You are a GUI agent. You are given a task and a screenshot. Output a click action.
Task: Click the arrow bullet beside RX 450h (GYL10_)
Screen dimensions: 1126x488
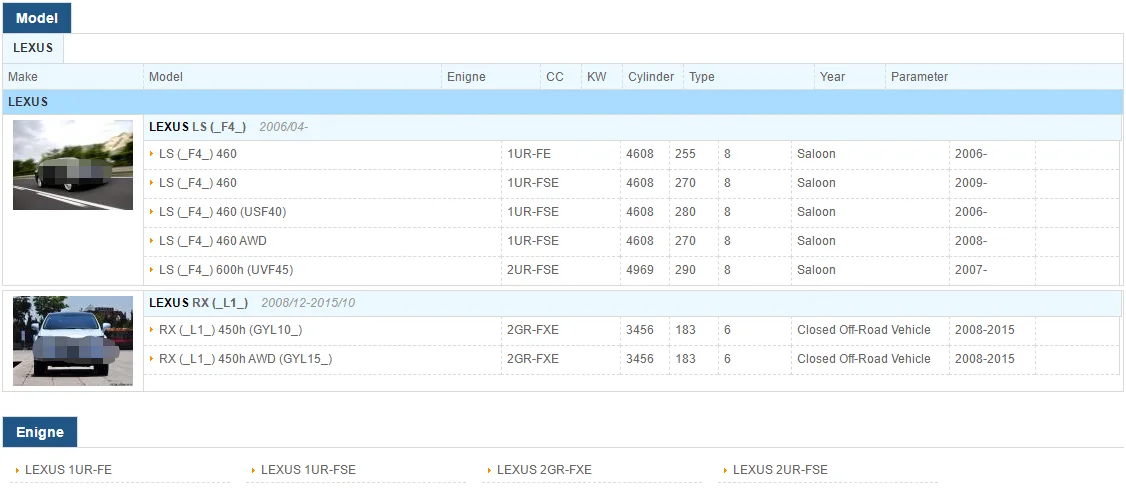pyautogui.click(x=152, y=329)
